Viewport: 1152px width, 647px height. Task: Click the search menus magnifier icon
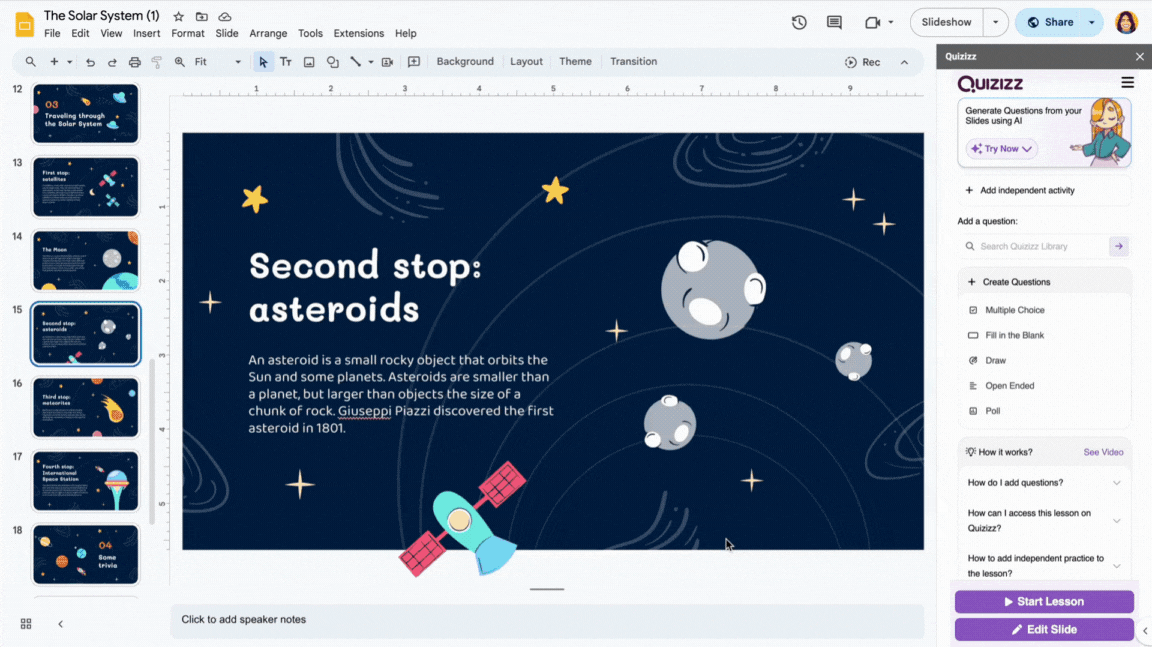(x=30, y=62)
